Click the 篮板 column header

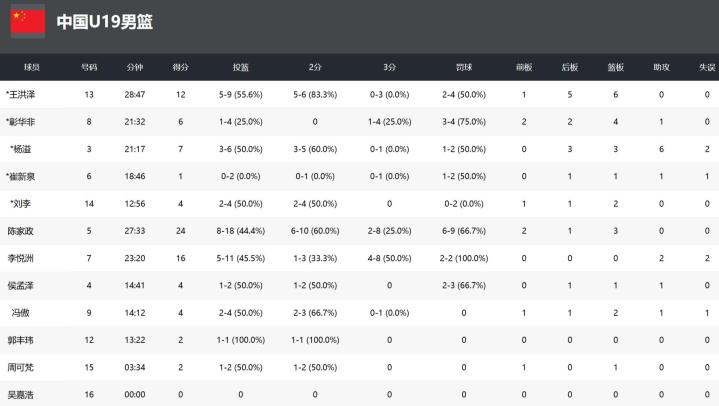tap(615, 67)
